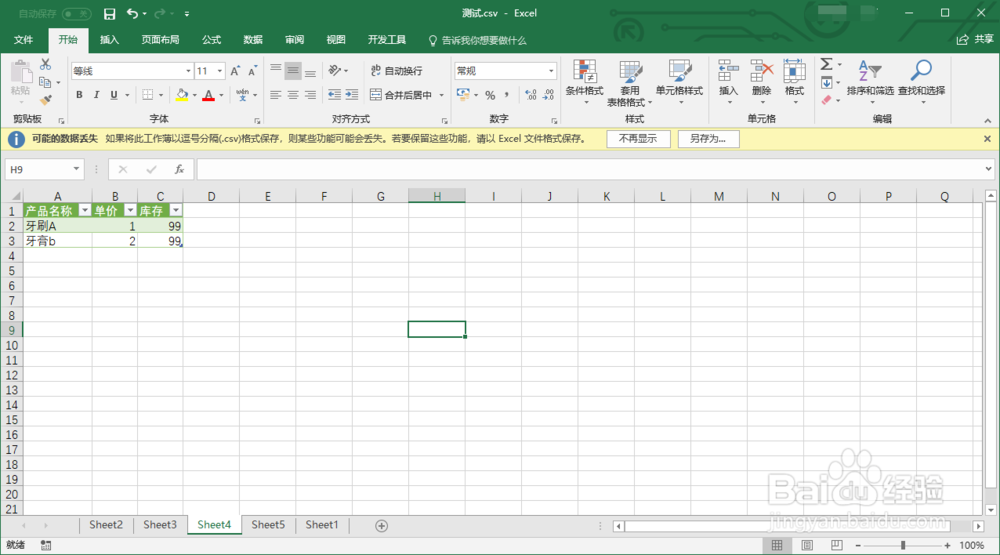Open the font name dropdown (等线)
The width and height of the screenshot is (1000, 555).
pos(188,71)
